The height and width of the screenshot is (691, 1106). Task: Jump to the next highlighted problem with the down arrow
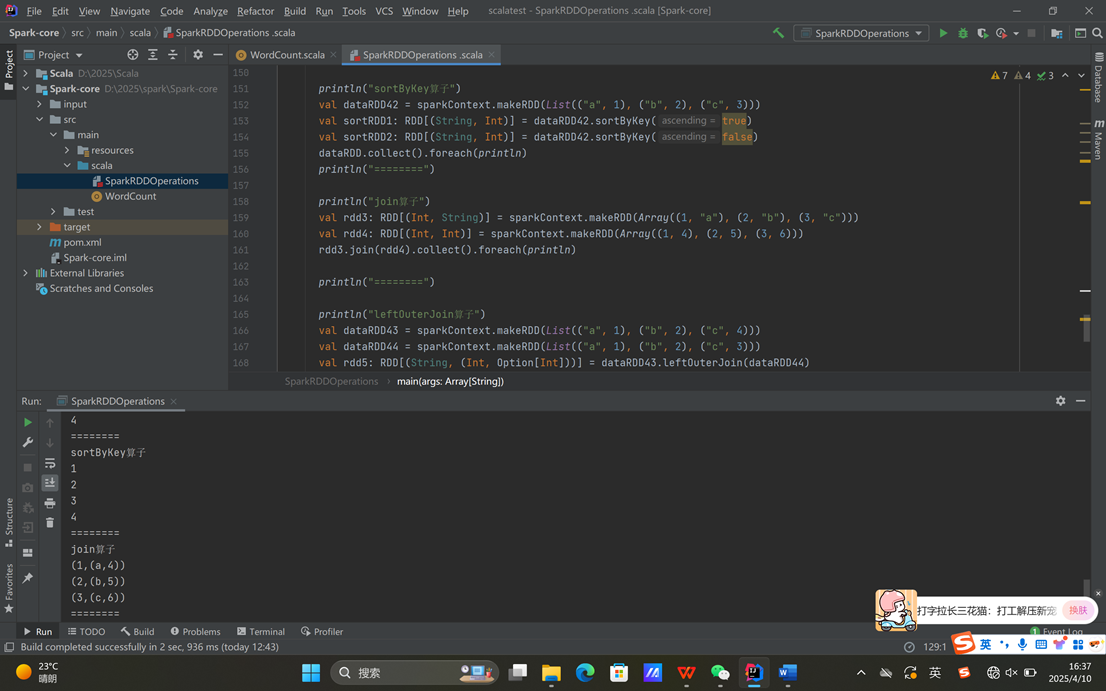[x=1081, y=75]
